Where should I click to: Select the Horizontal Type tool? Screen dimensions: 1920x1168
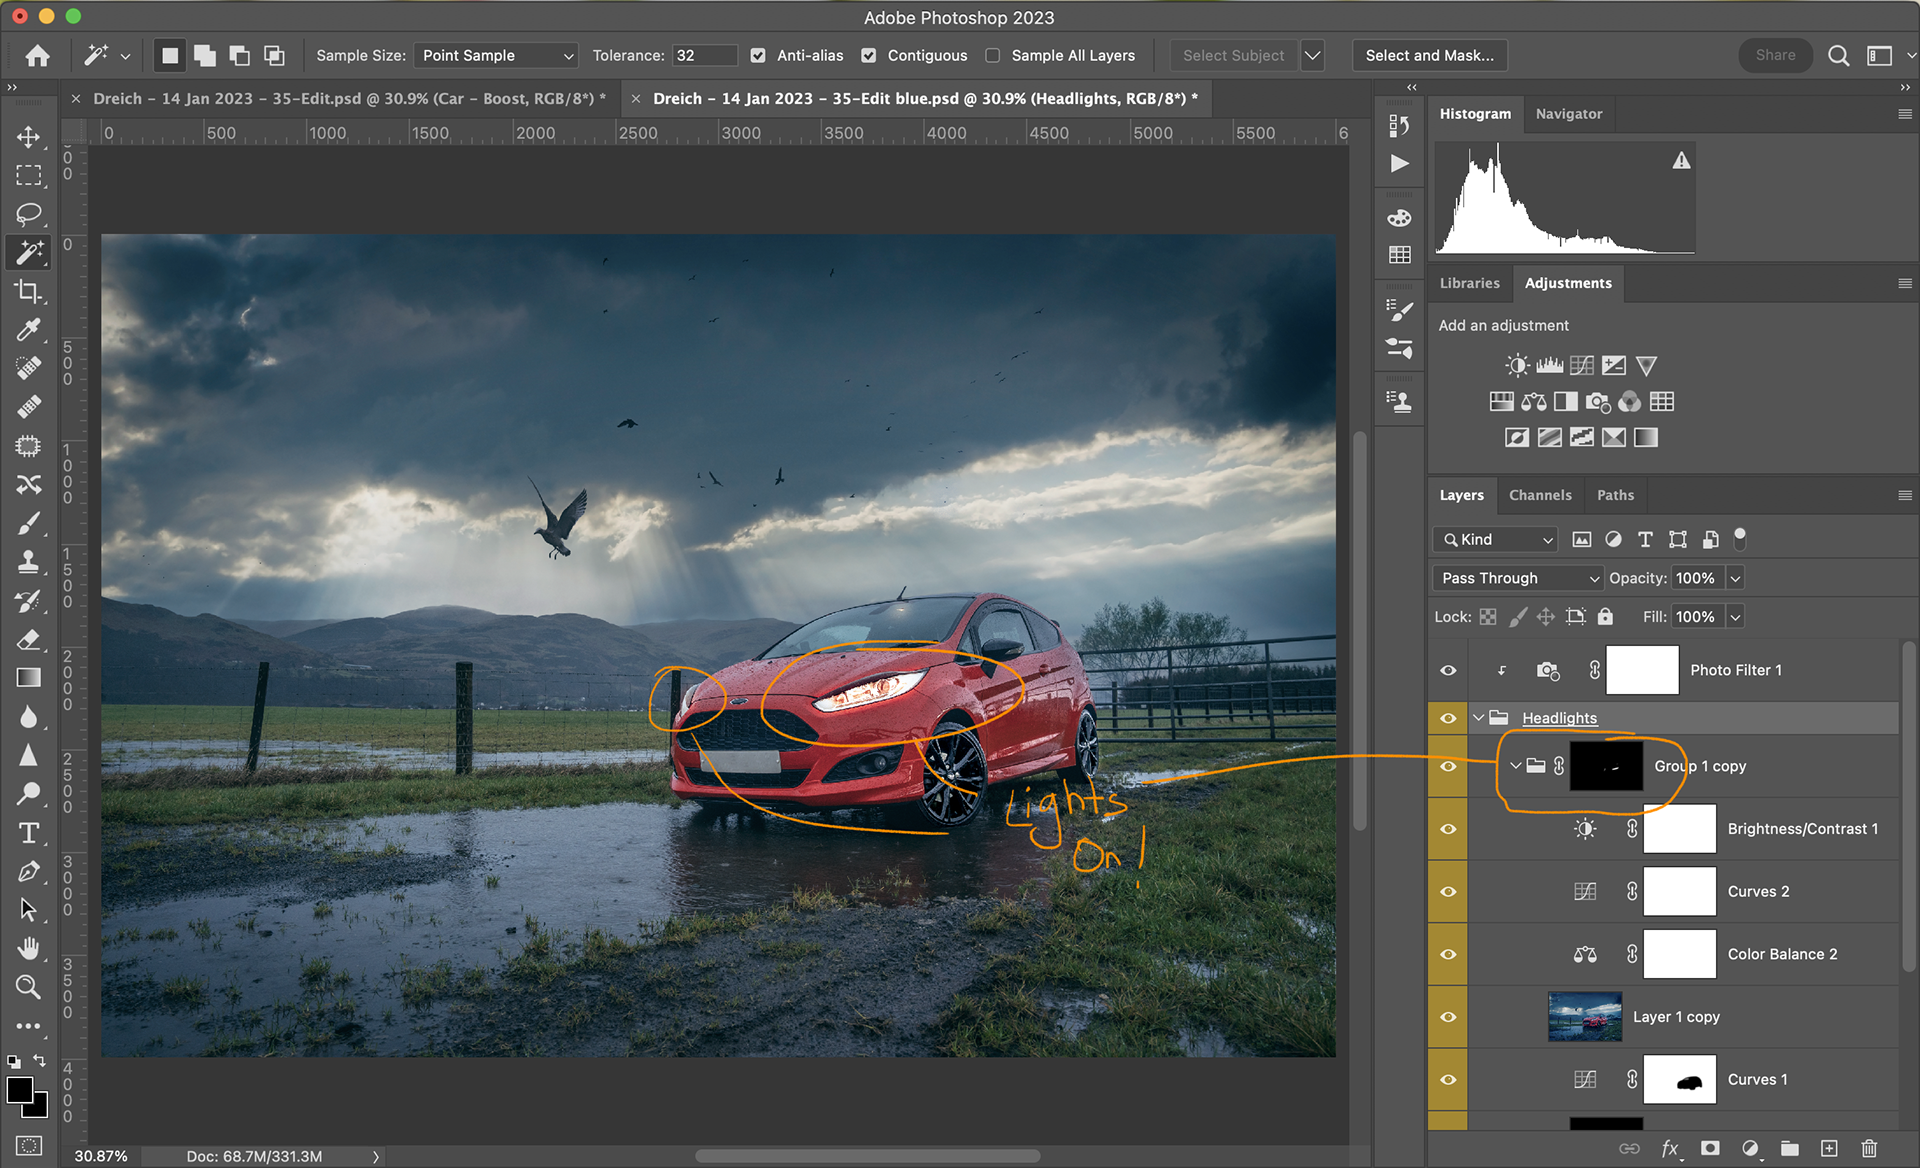[x=29, y=833]
